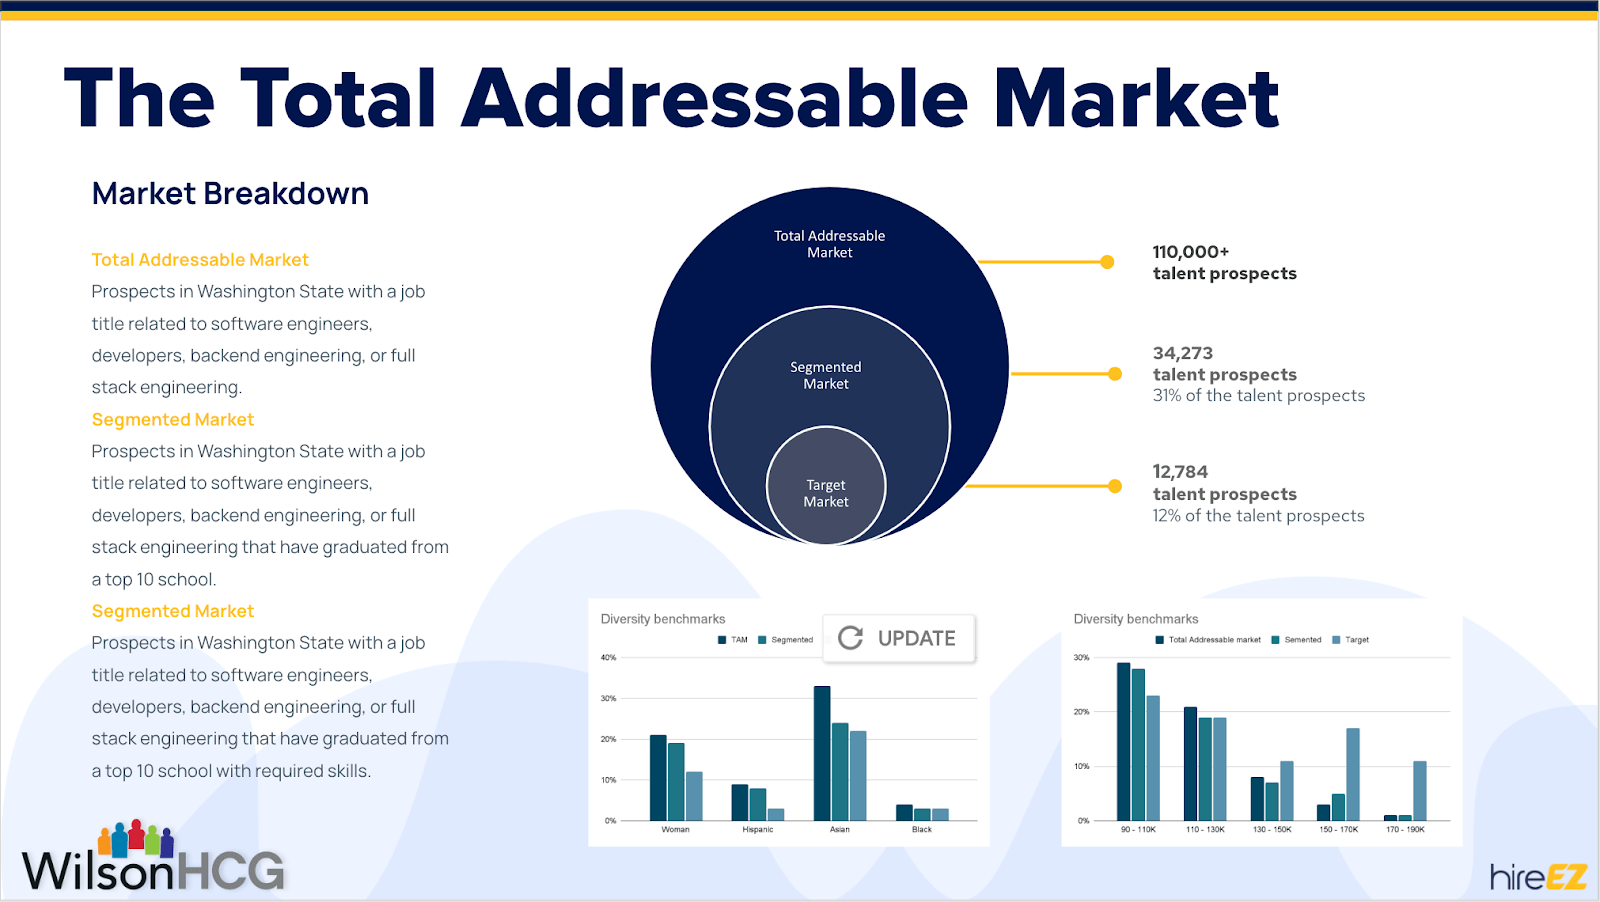Select the 34,273 figure
1600x902 pixels.
pyautogui.click(x=1183, y=353)
